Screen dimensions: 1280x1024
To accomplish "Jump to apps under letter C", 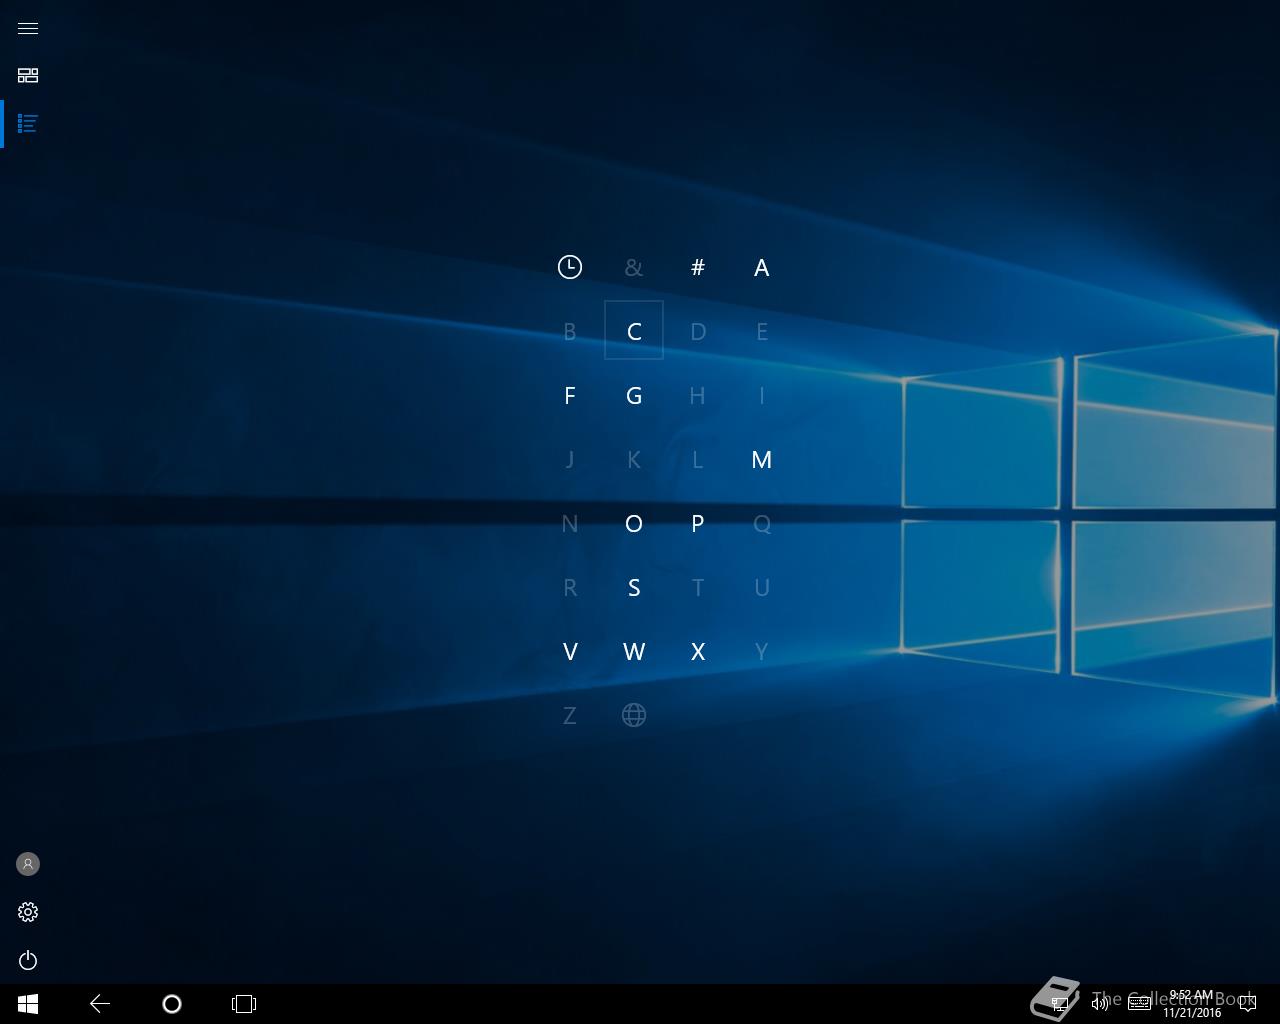I will (634, 331).
